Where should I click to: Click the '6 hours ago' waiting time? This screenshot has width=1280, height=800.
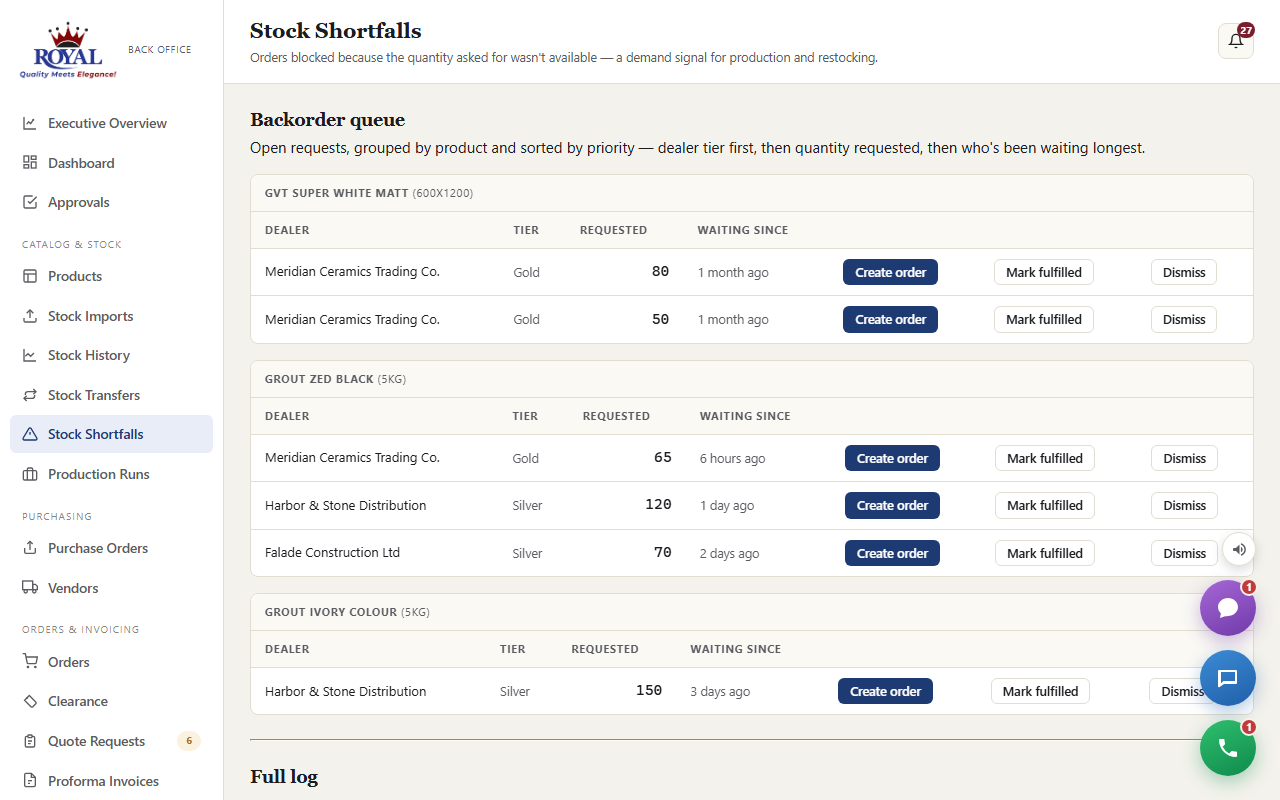coord(732,458)
